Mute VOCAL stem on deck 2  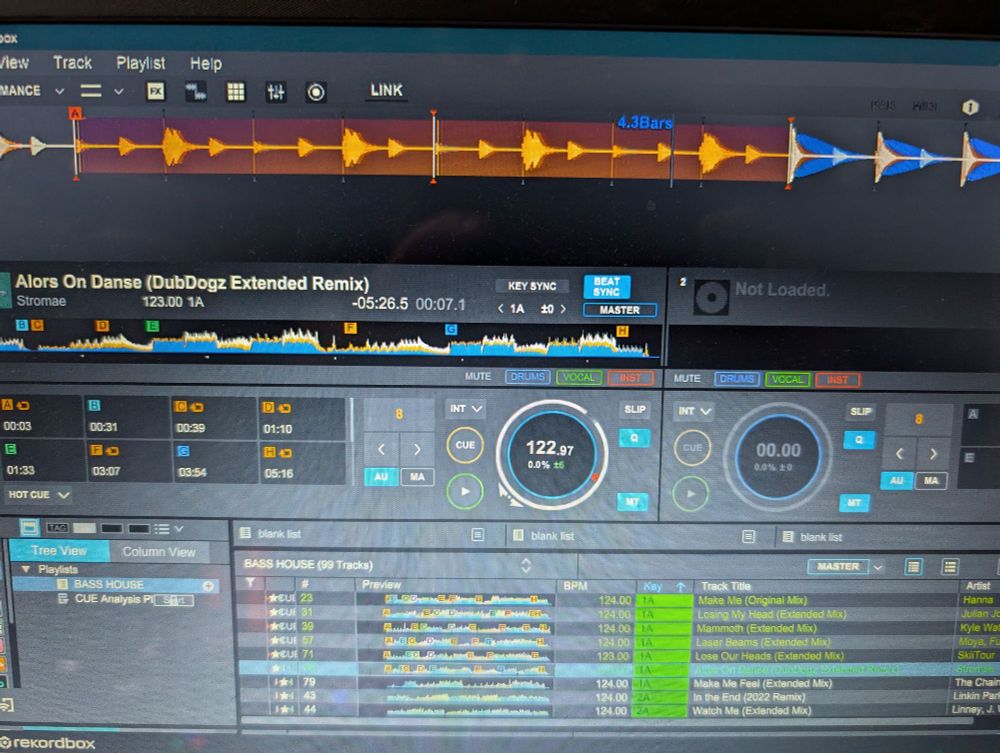click(787, 380)
